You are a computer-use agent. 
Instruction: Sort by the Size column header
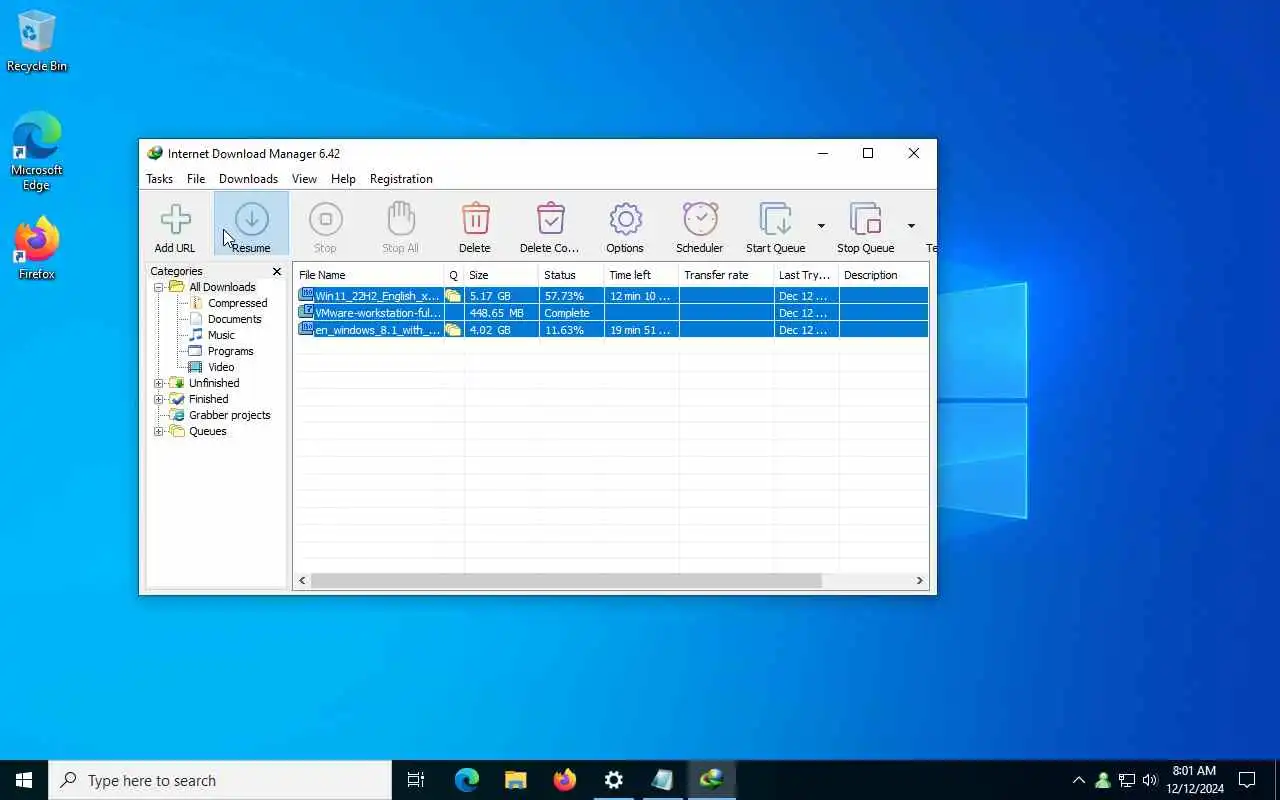pos(502,275)
